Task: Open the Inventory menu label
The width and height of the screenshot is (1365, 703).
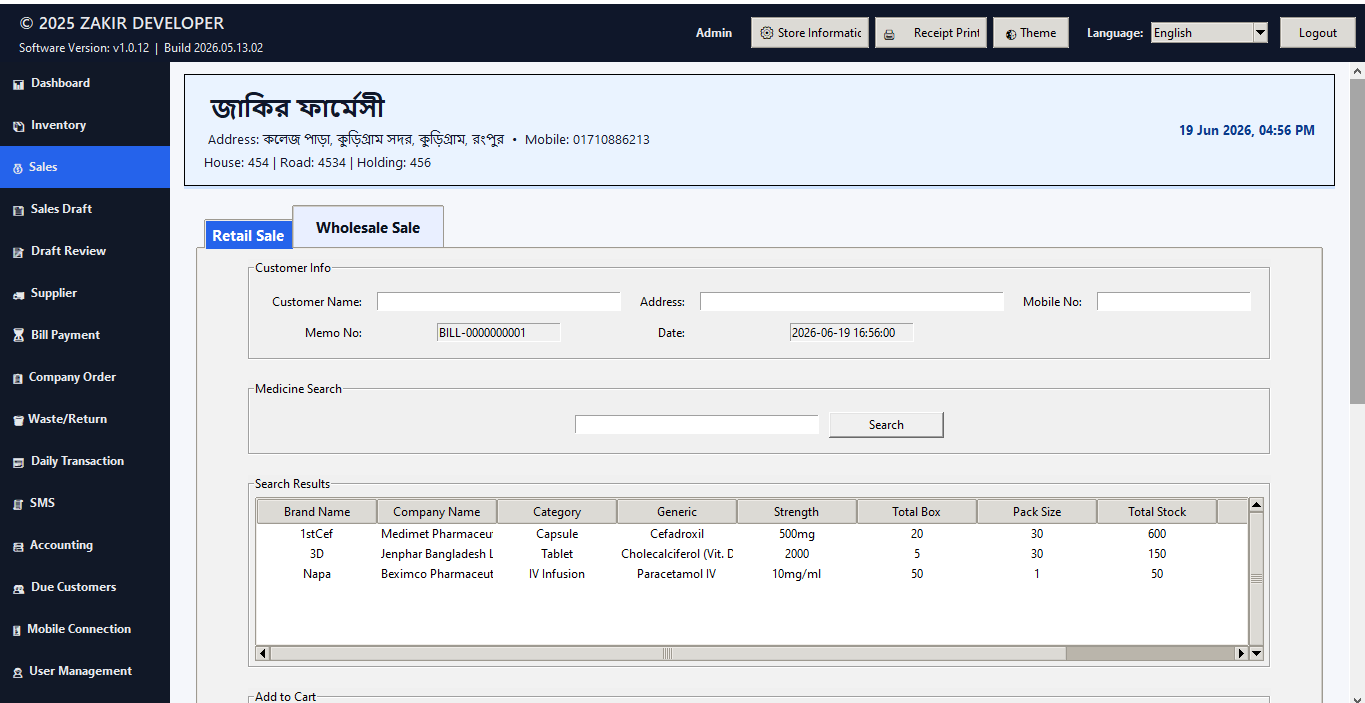Action: [58, 125]
